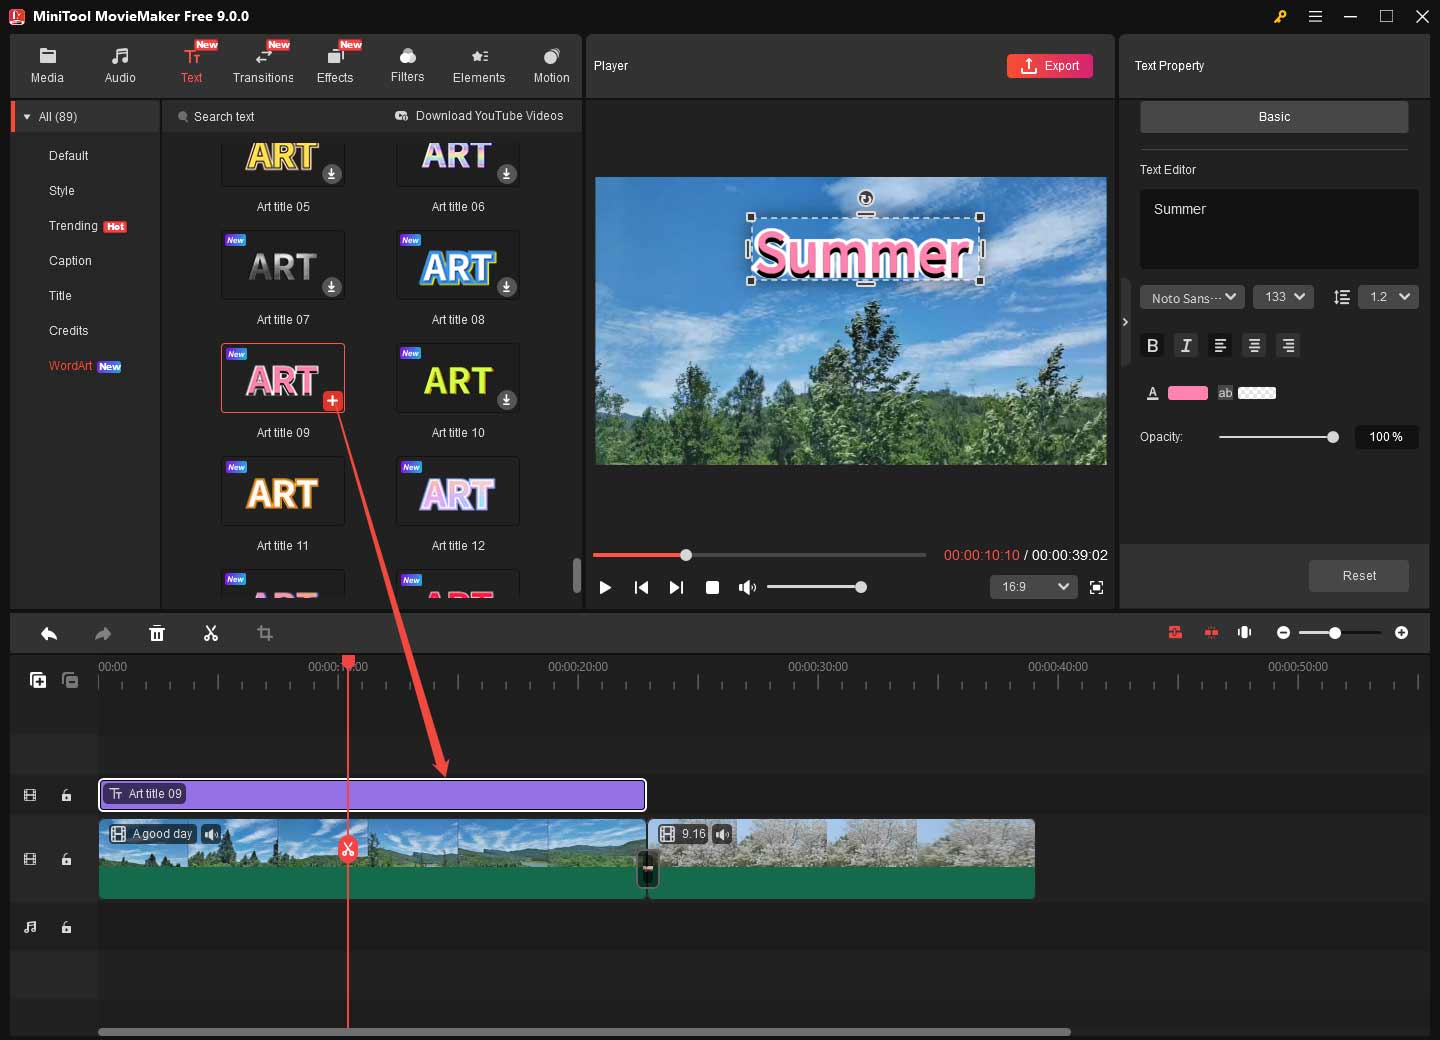Image resolution: width=1440 pixels, height=1040 pixels.
Task: Select the Credits text category
Action: pyautogui.click(x=68, y=331)
